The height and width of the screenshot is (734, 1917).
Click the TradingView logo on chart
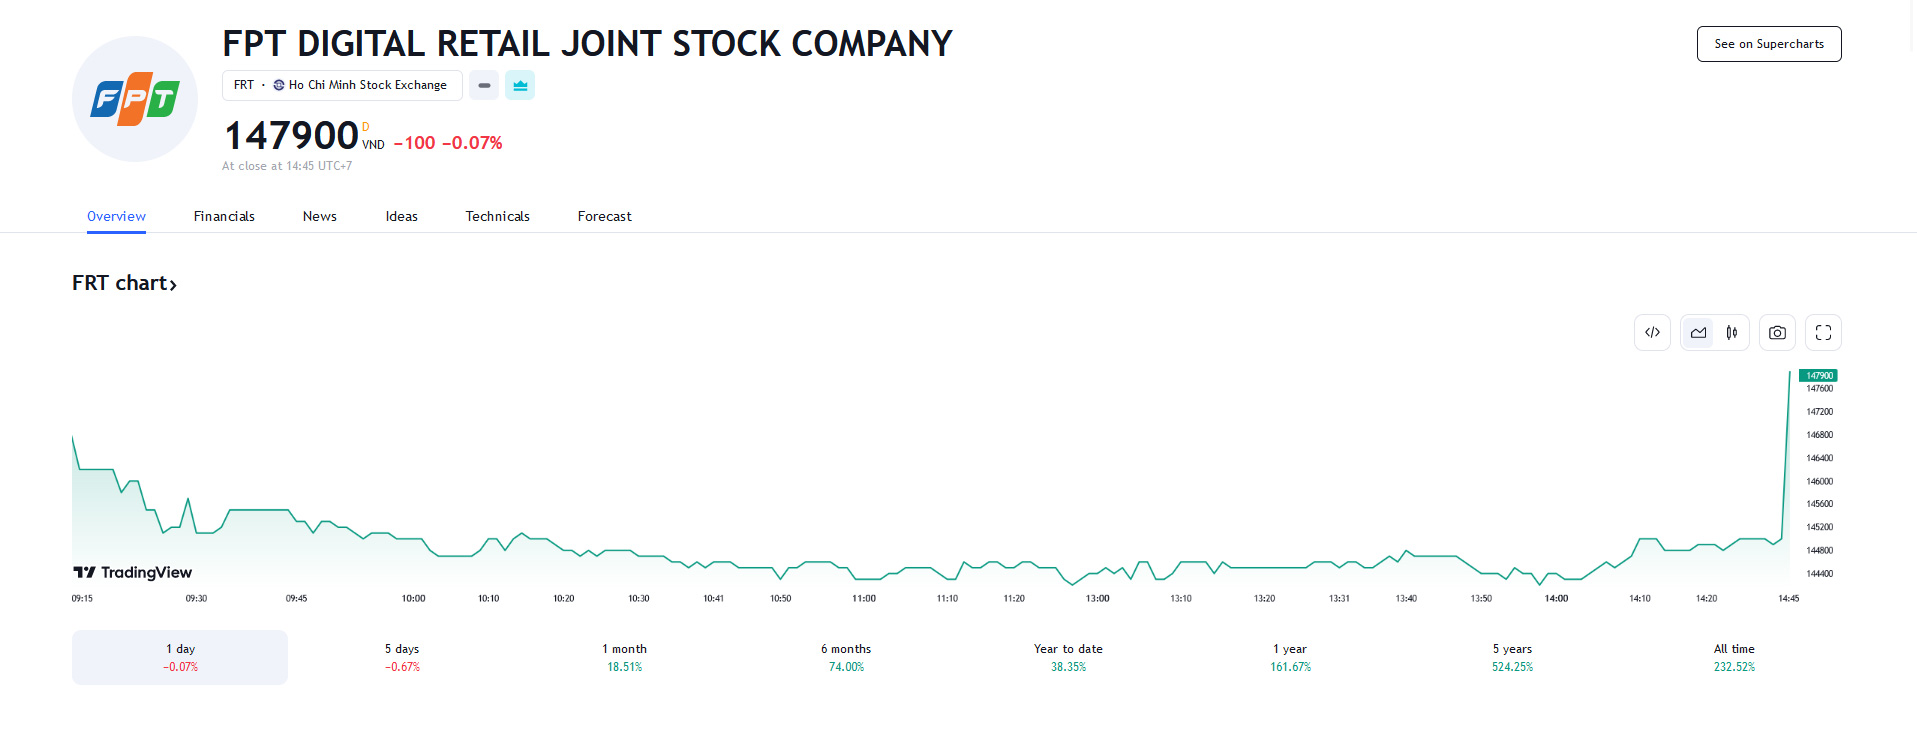pyautogui.click(x=132, y=572)
